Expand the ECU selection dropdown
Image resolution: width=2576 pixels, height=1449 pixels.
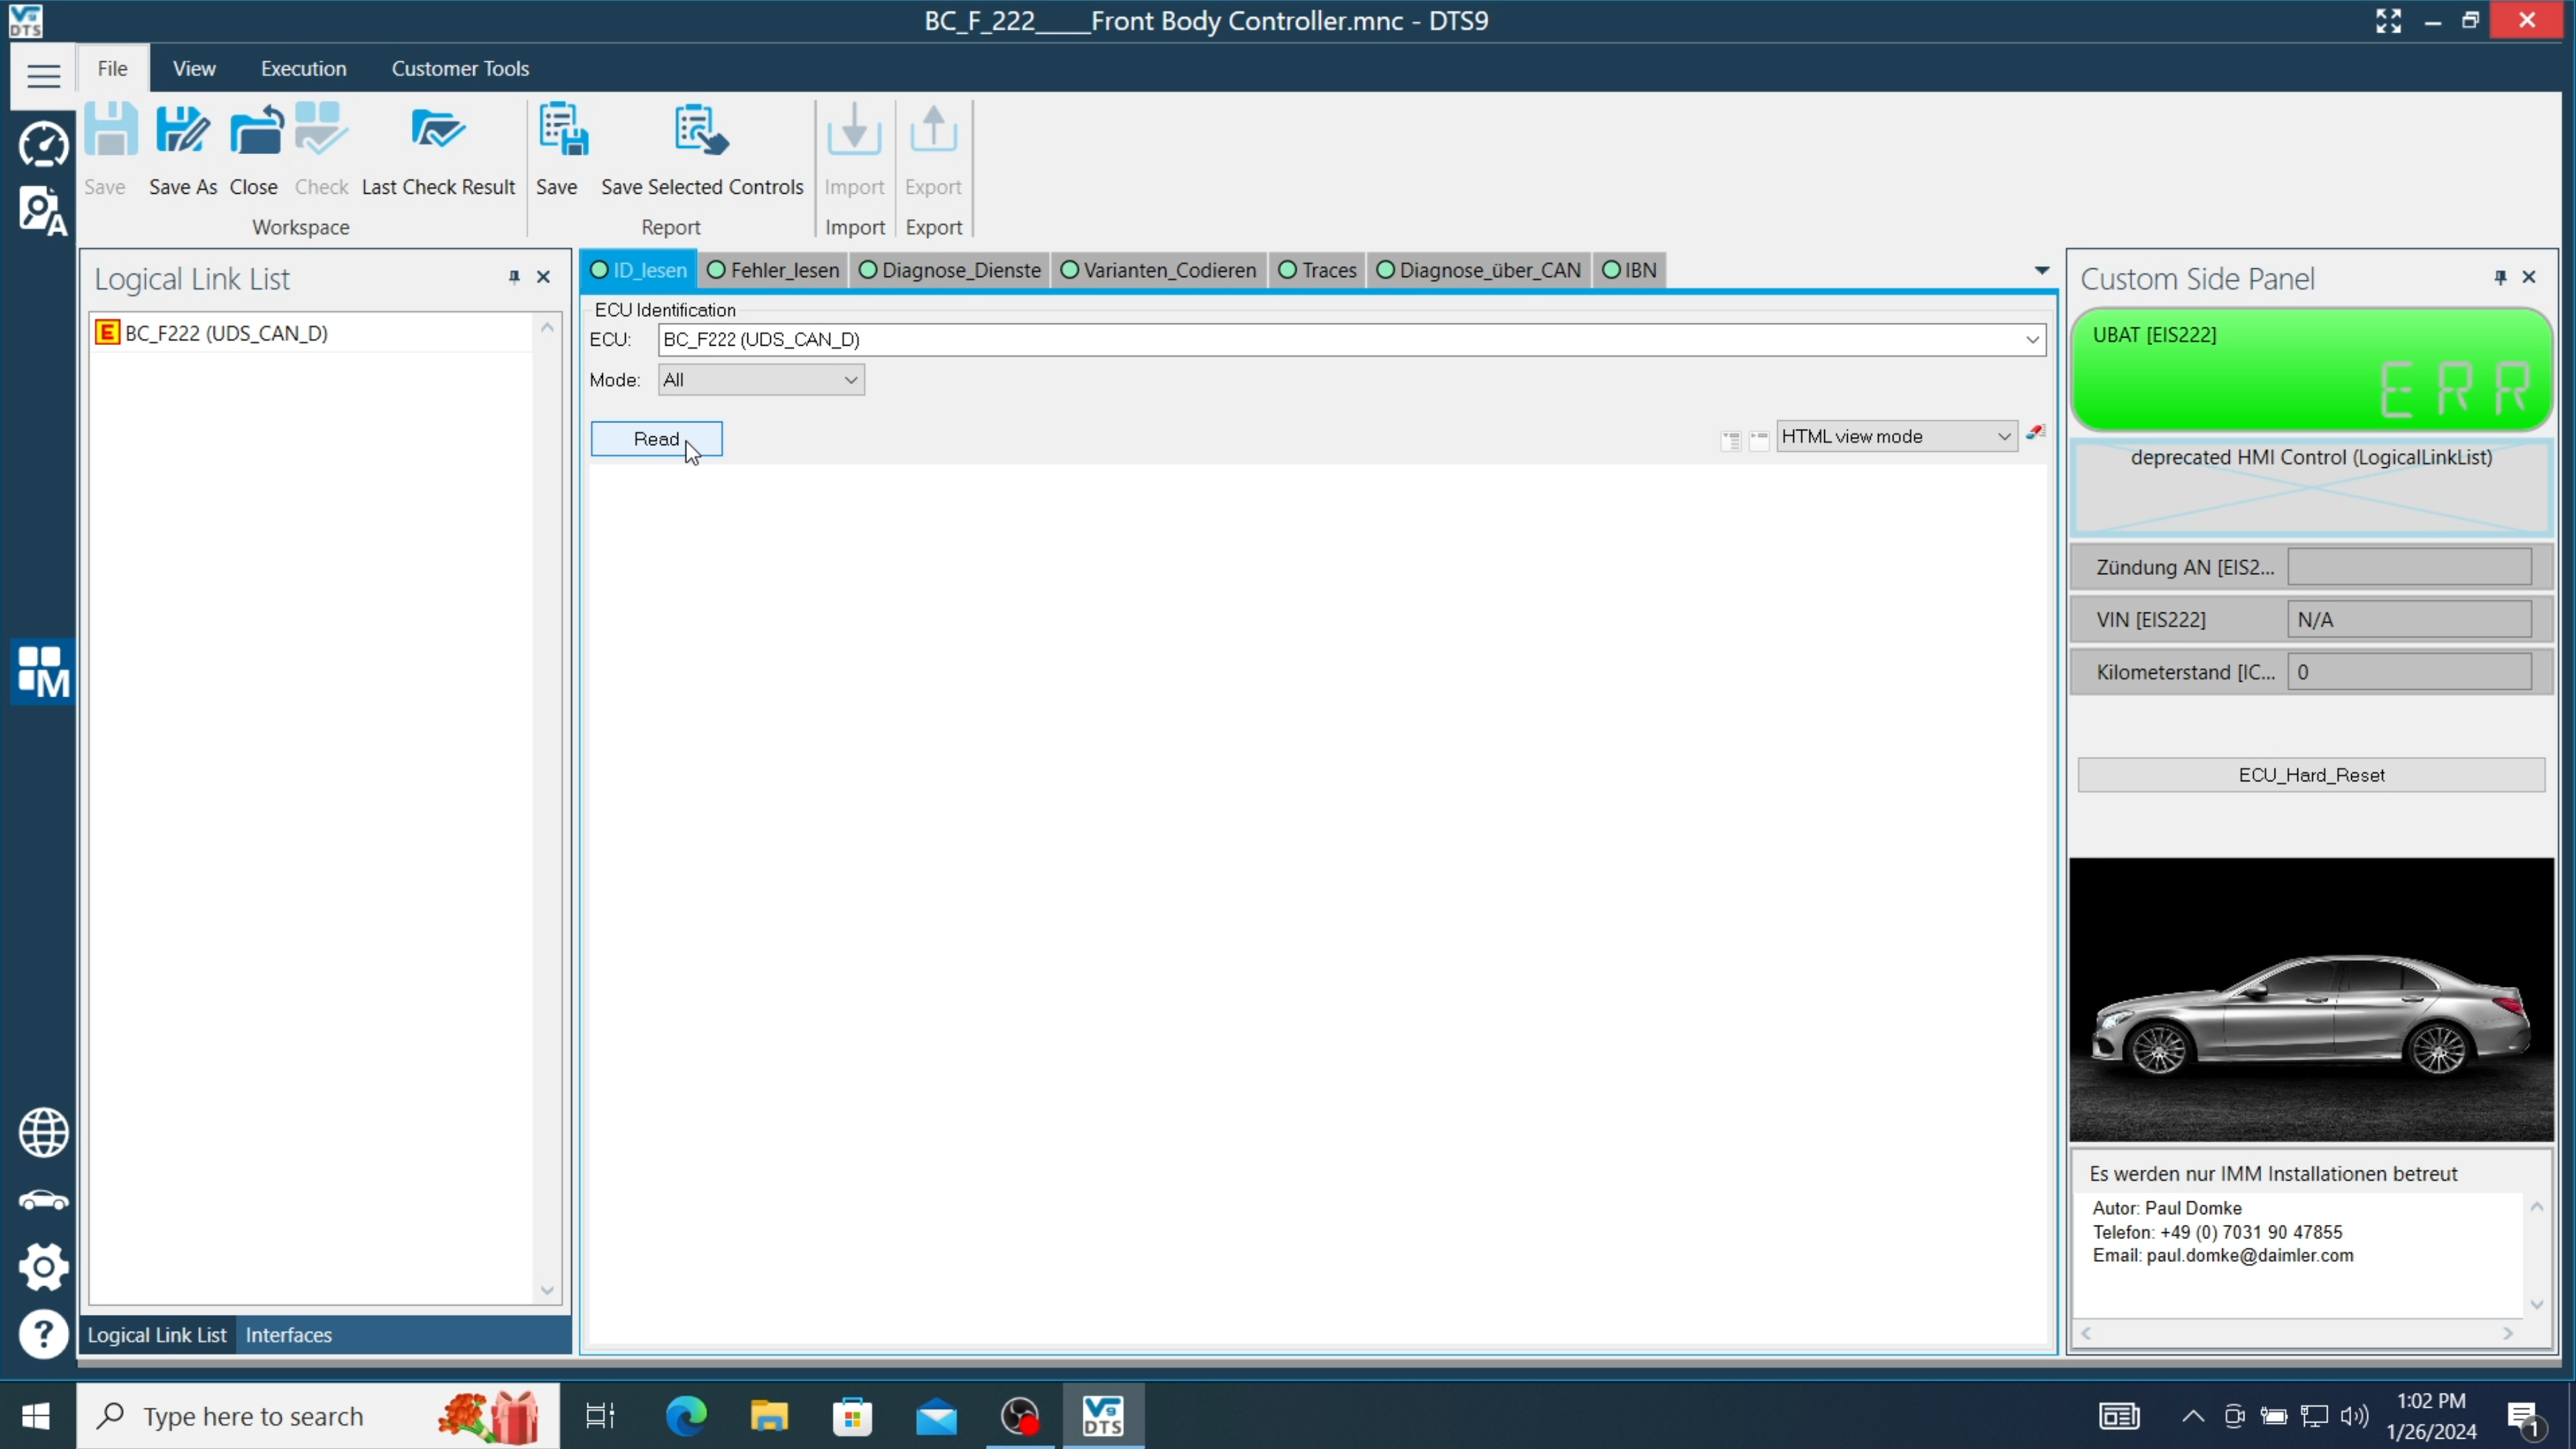pyautogui.click(x=2032, y=340)
